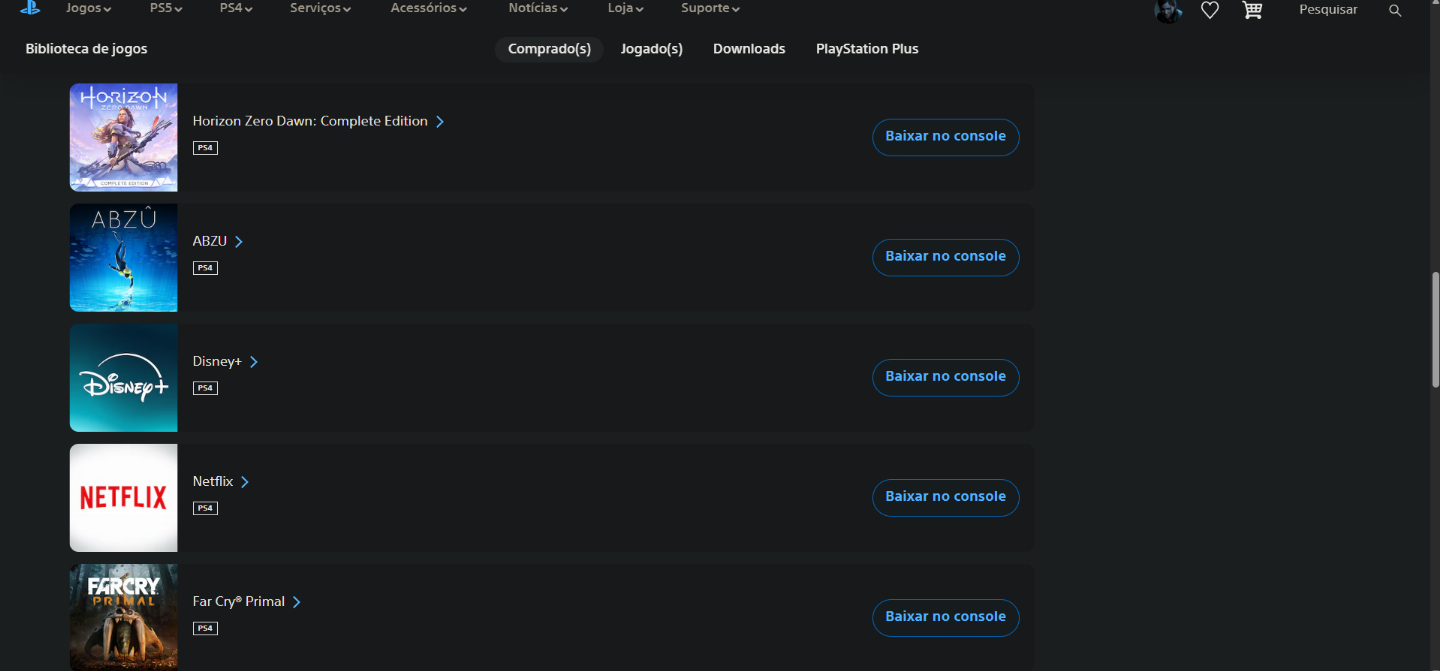
Task: Switch to the PlayStation Plus tab
Action: pyautogui.click(x=867, y=49)
